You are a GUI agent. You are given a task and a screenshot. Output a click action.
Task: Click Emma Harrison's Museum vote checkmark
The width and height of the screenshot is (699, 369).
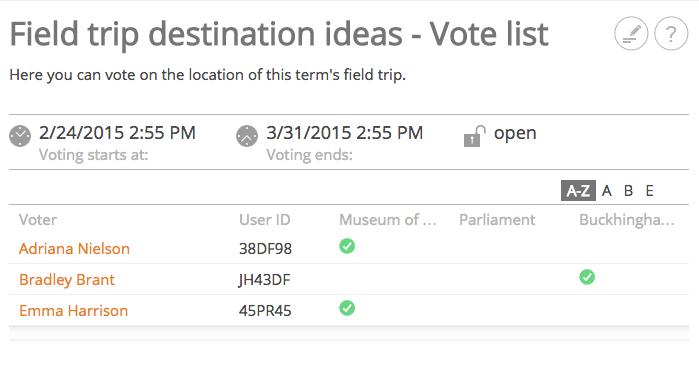(x=347, y=308)
